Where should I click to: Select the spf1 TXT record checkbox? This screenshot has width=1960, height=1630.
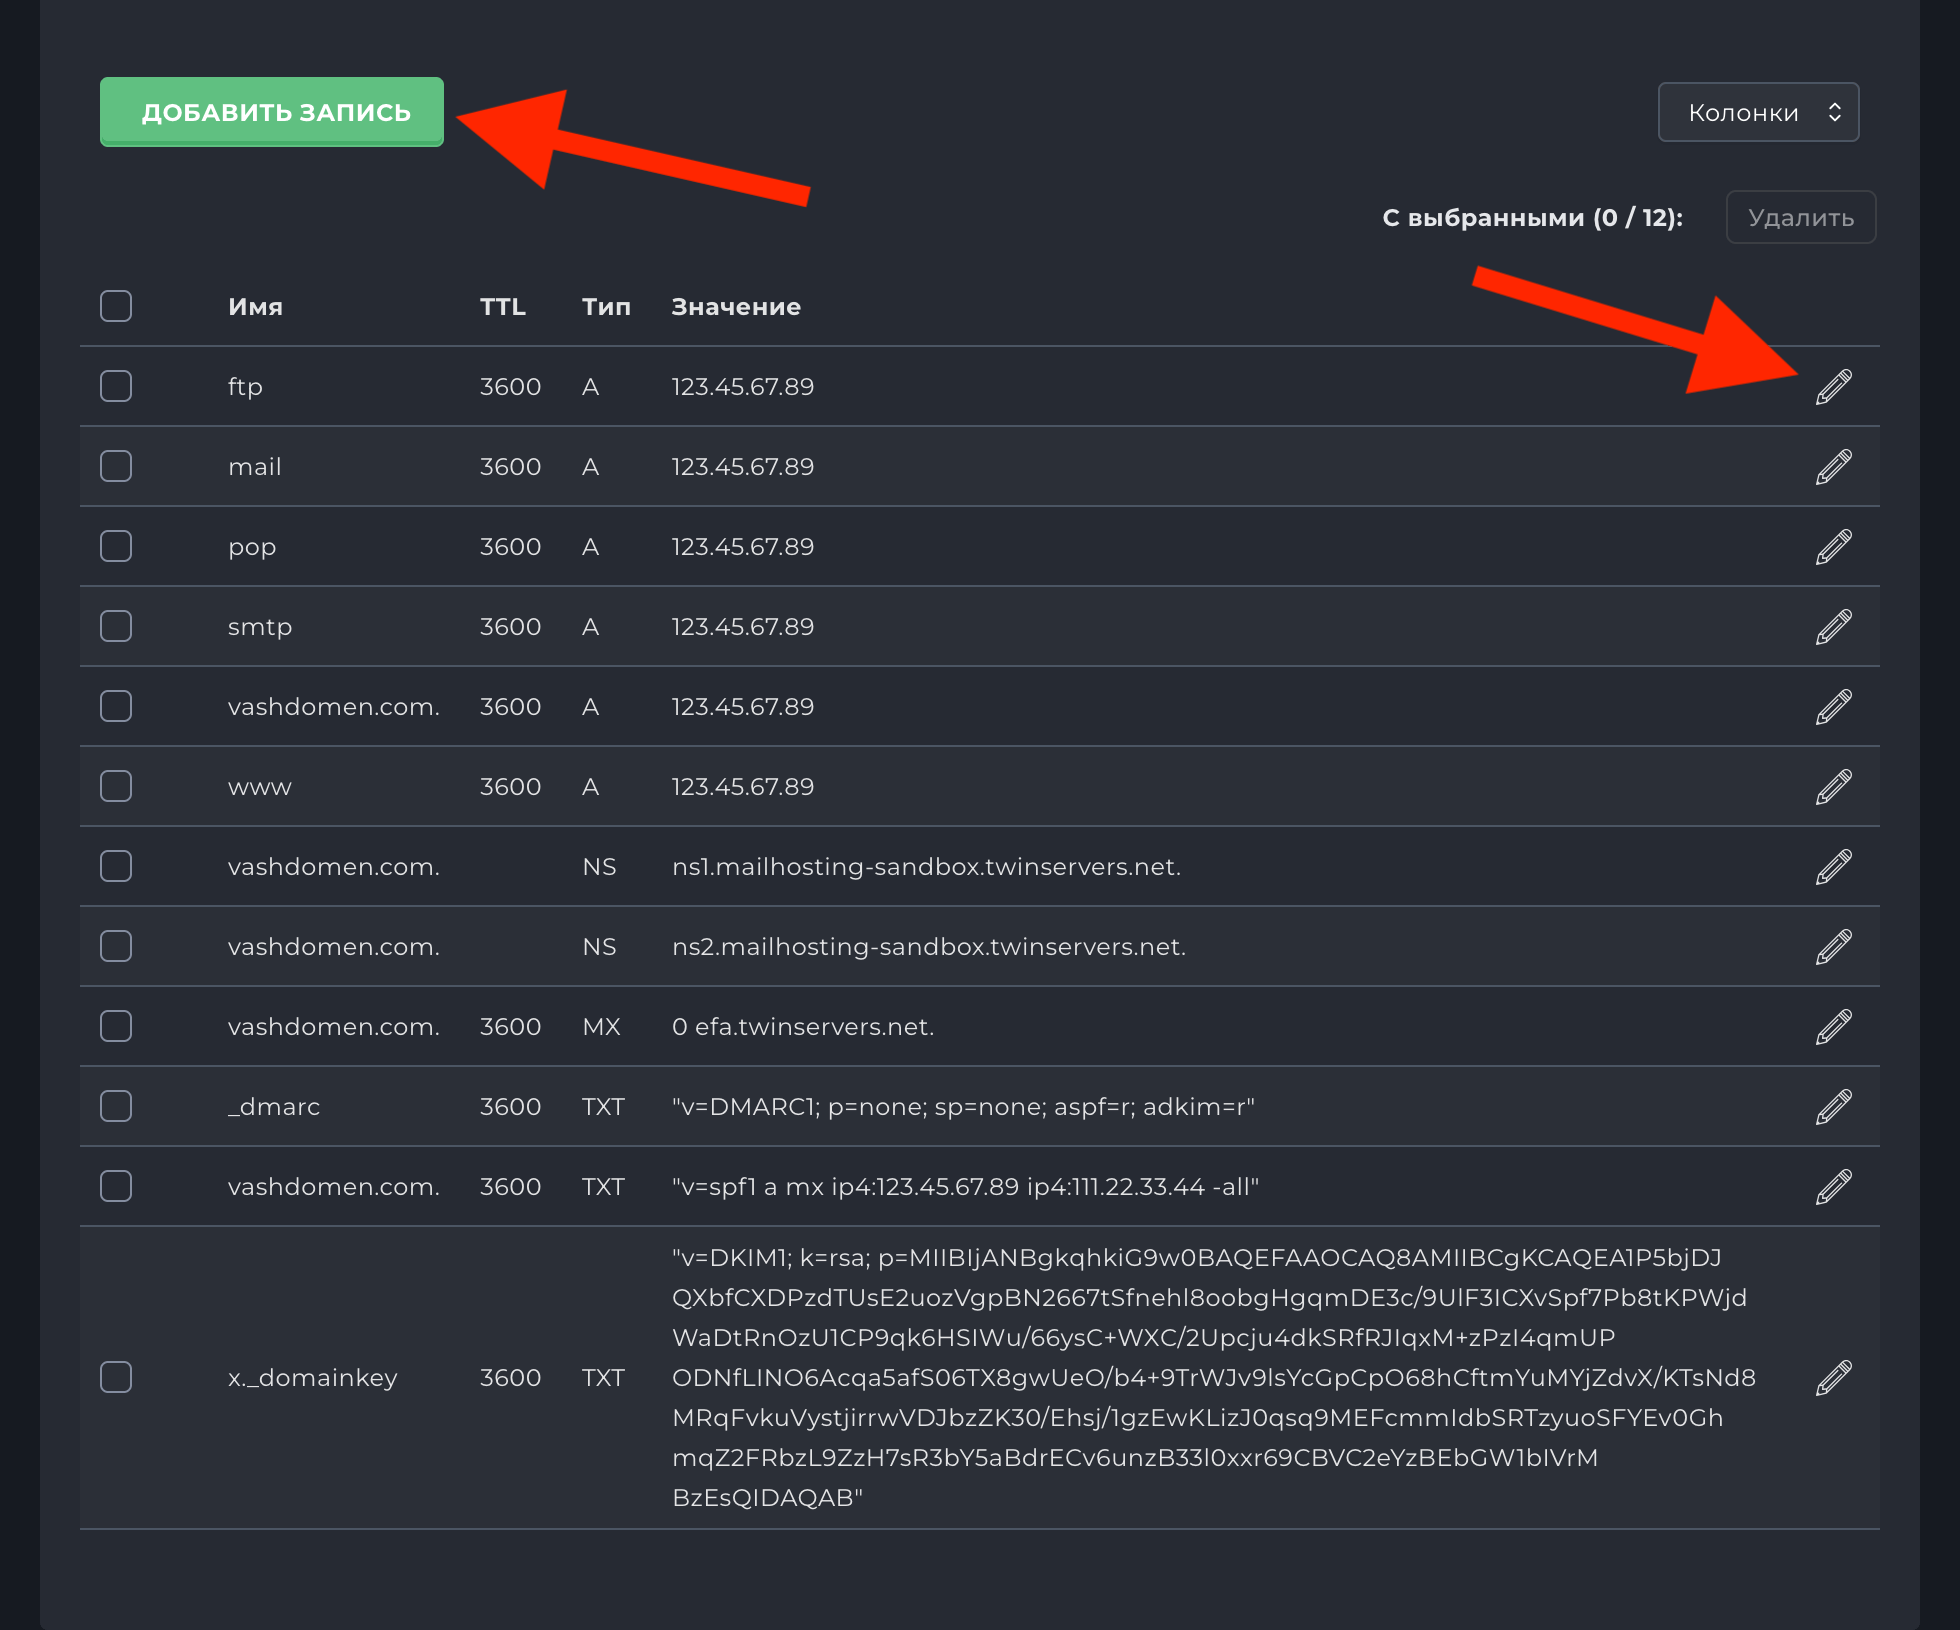click(x=116, y=1186)
